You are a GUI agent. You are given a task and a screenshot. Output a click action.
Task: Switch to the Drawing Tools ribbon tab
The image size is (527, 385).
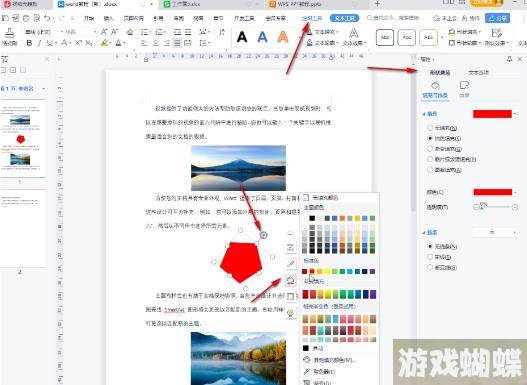tap(312, 18)
